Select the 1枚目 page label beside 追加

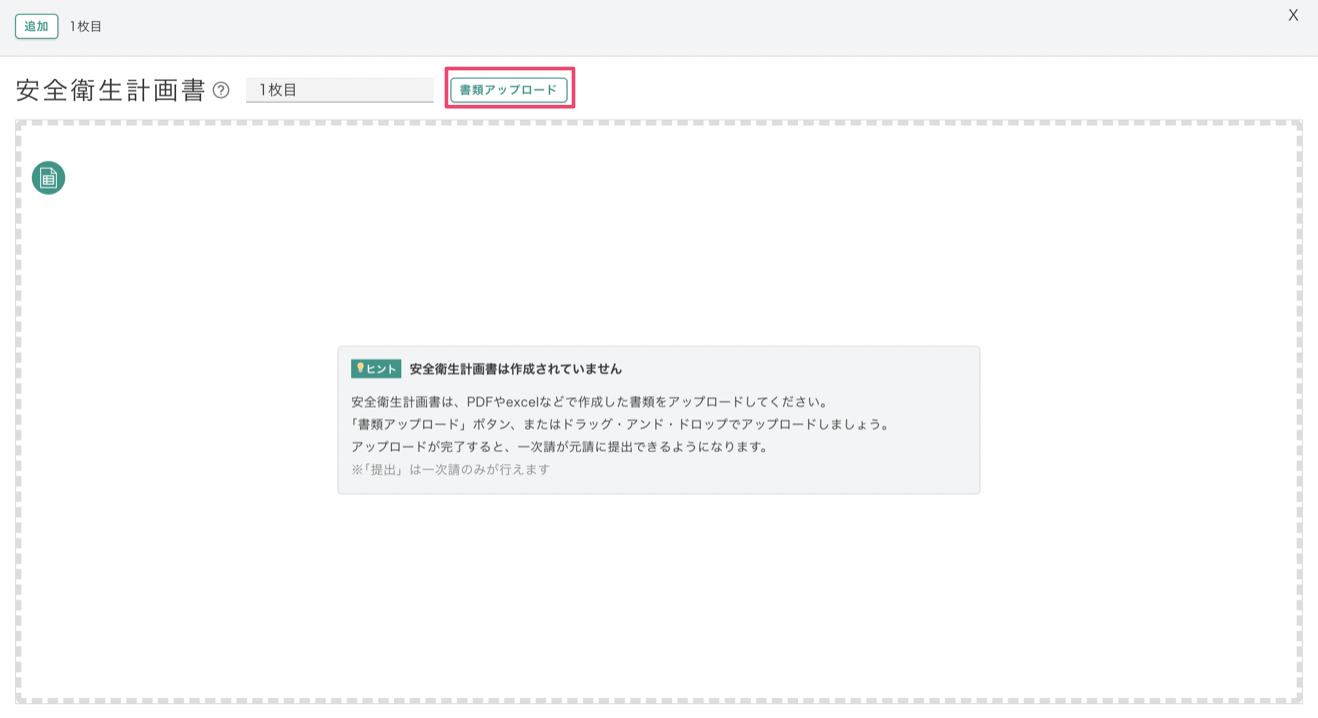click(x=86, y=27)
